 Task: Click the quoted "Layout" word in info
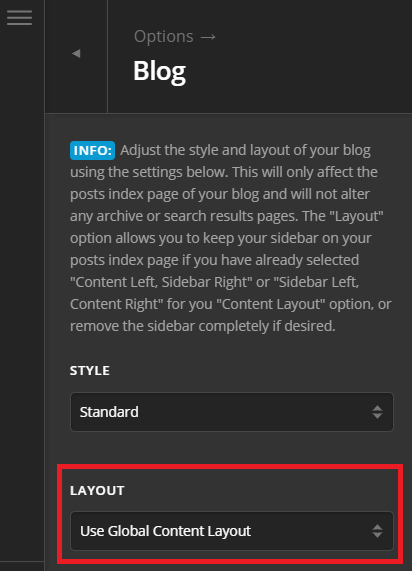(356, 216)
